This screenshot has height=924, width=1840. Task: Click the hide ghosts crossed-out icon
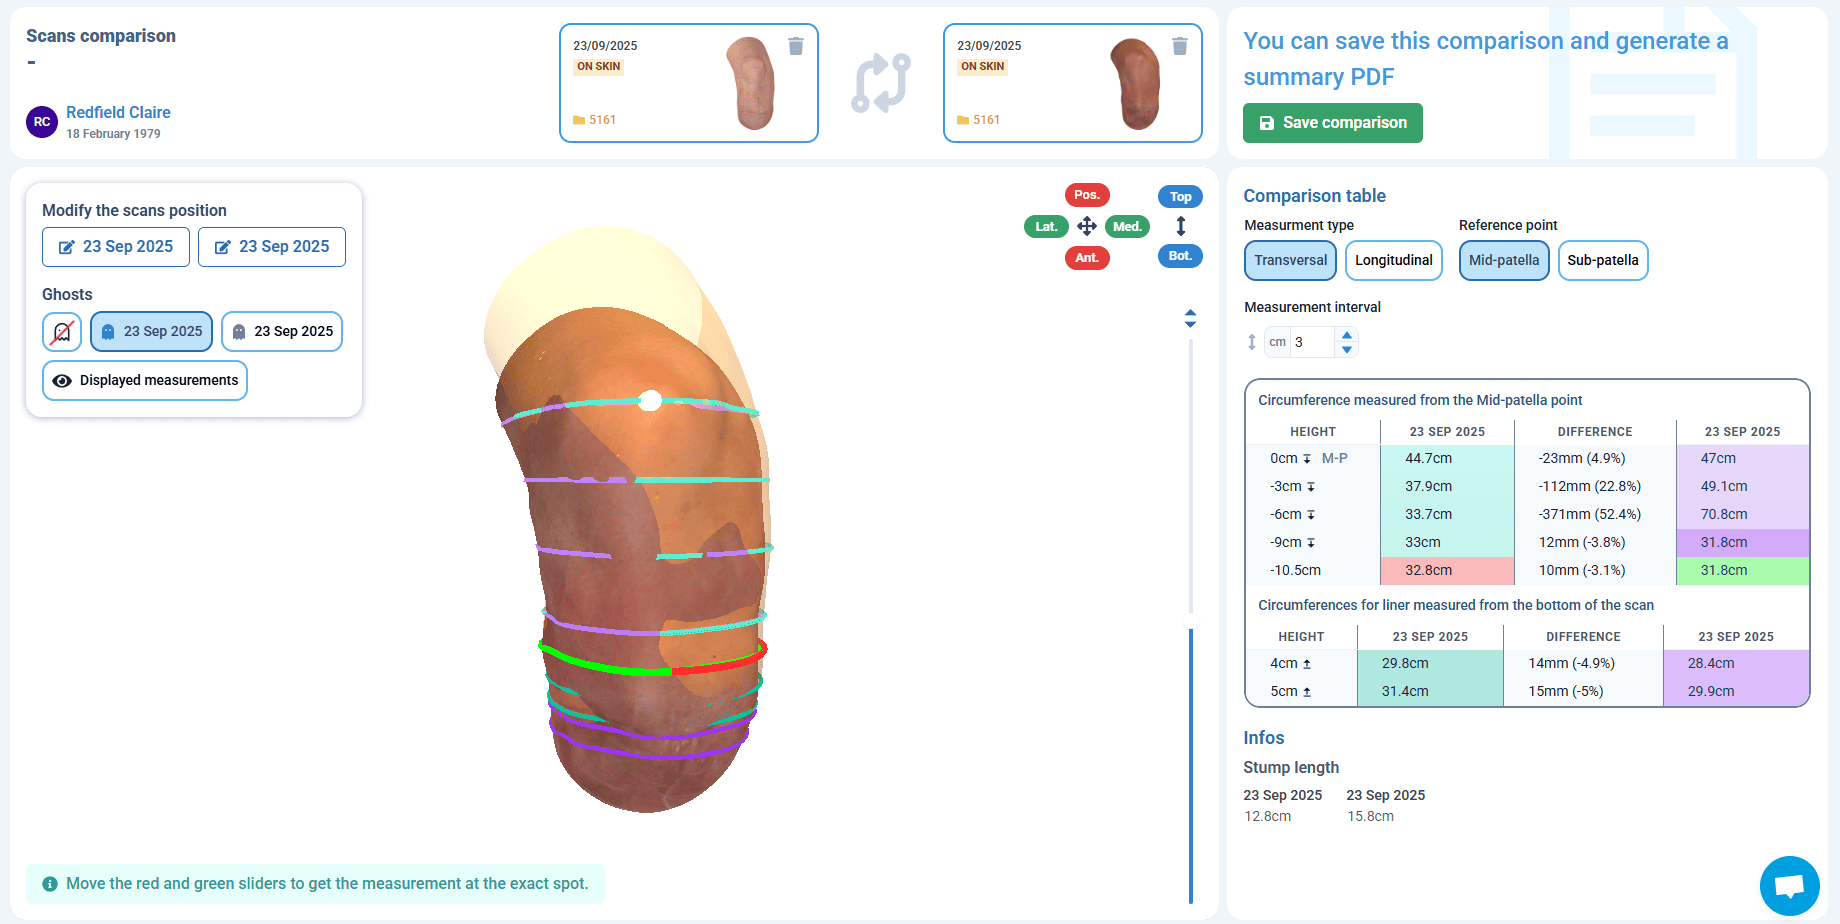(62, 332)
